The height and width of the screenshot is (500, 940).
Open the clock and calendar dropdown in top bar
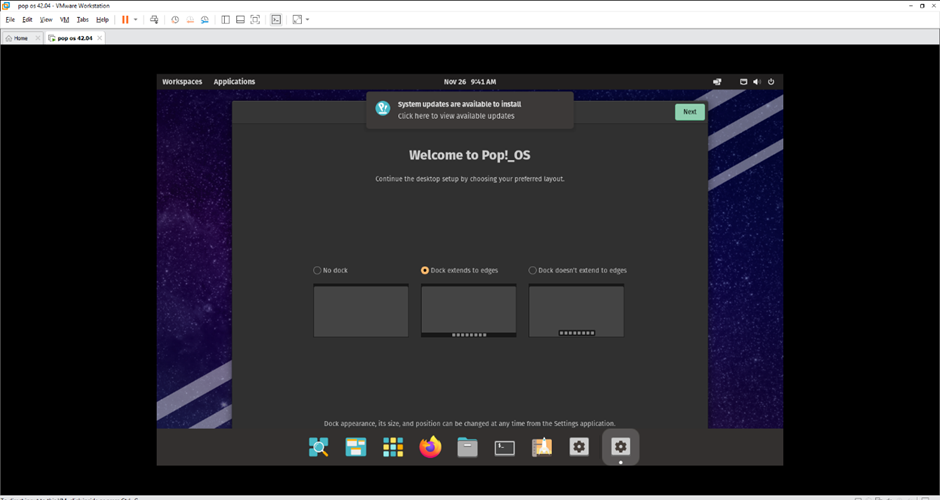tap(469, 81)
